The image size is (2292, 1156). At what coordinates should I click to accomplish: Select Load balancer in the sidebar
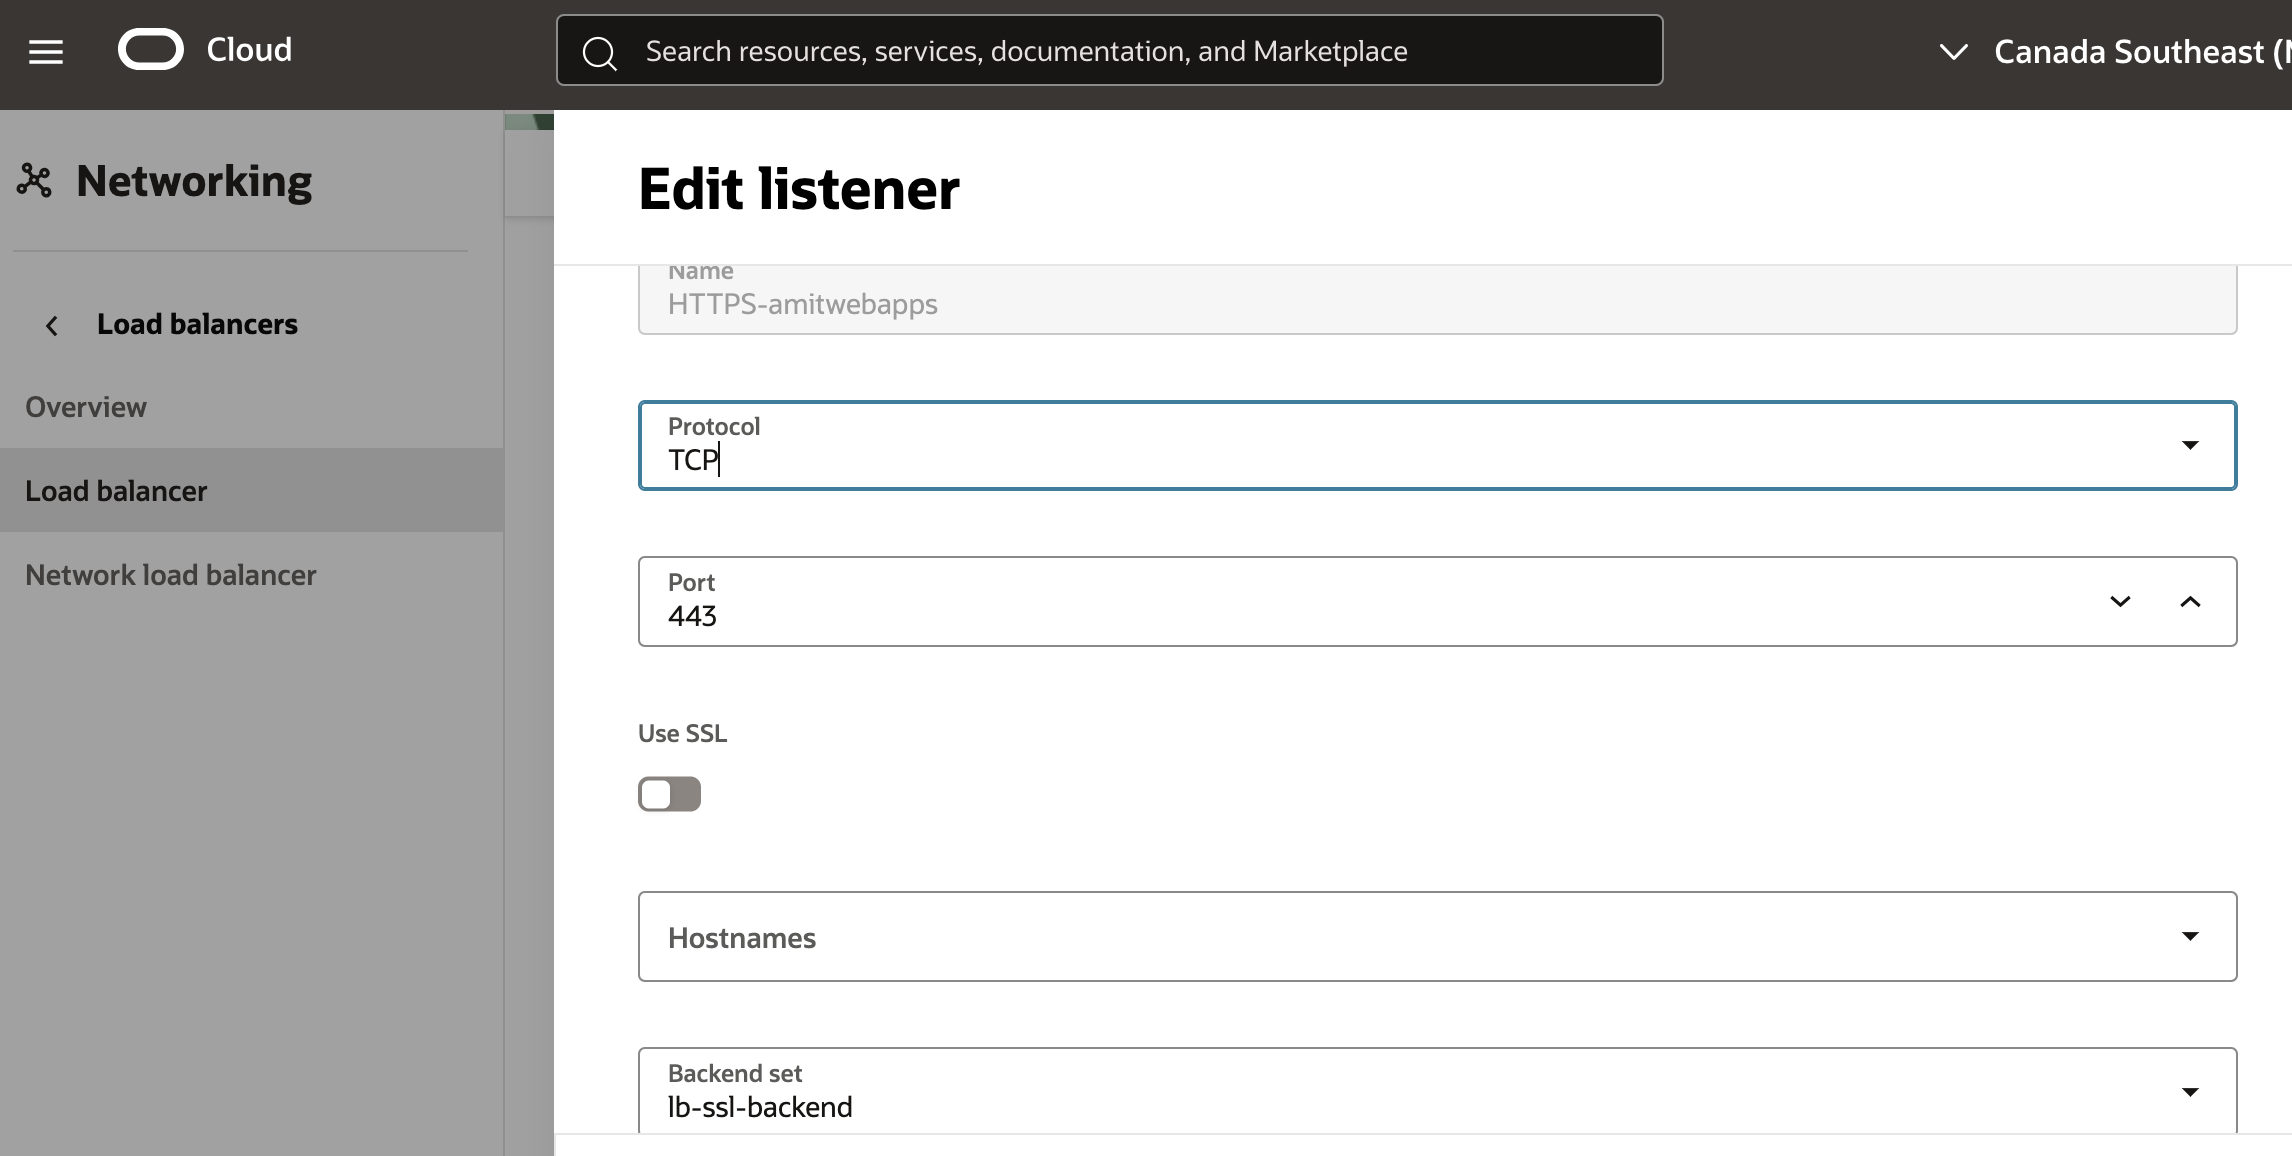(x=117, y=490)
